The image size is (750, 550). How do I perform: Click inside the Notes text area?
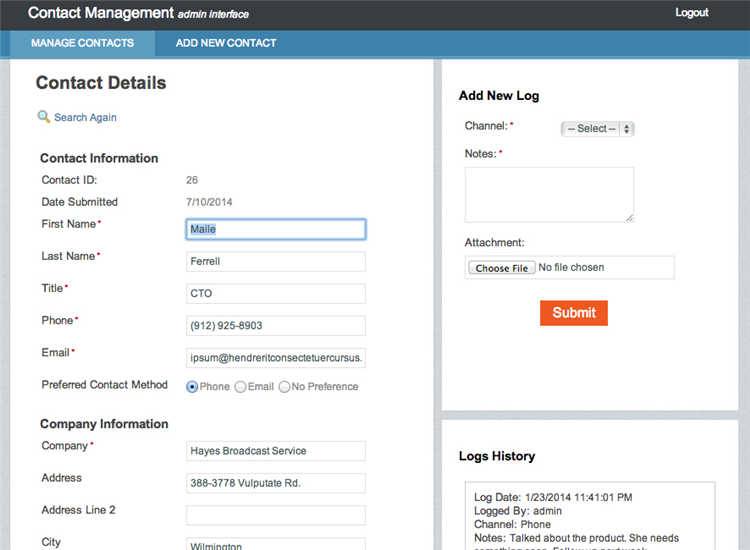[x=549, y=194]
